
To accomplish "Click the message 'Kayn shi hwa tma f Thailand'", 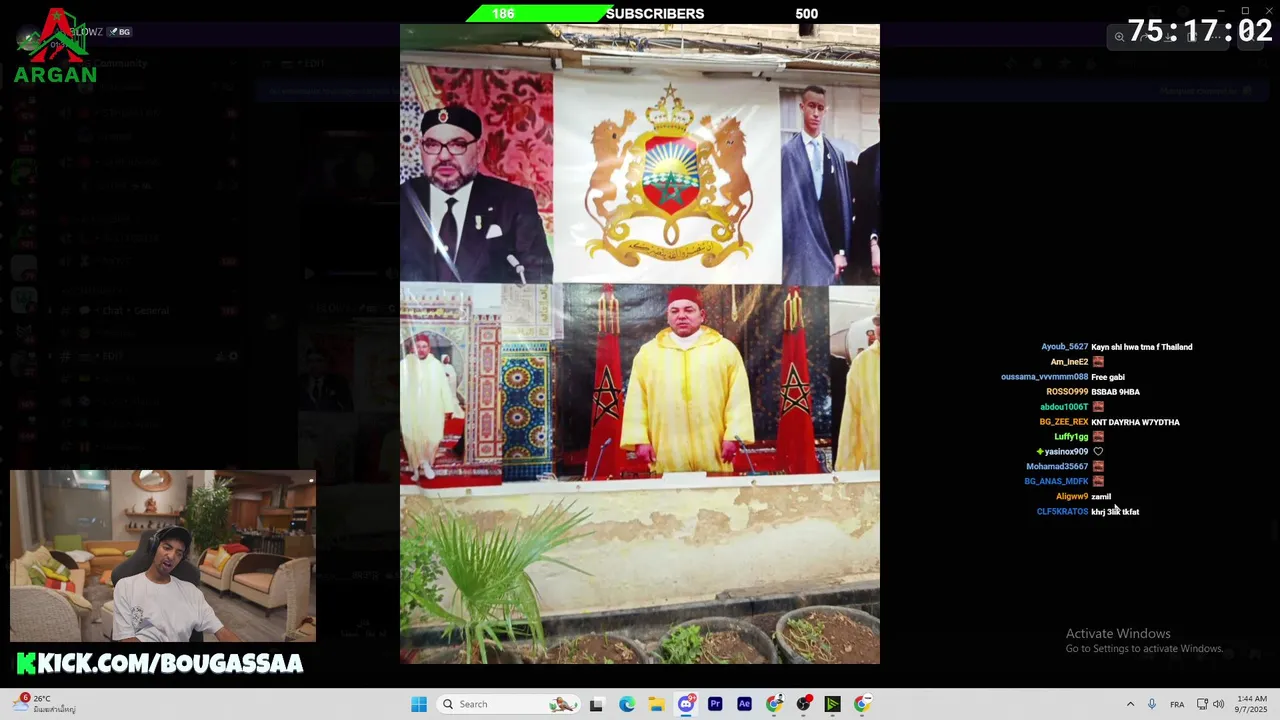I will [1141, 347].
